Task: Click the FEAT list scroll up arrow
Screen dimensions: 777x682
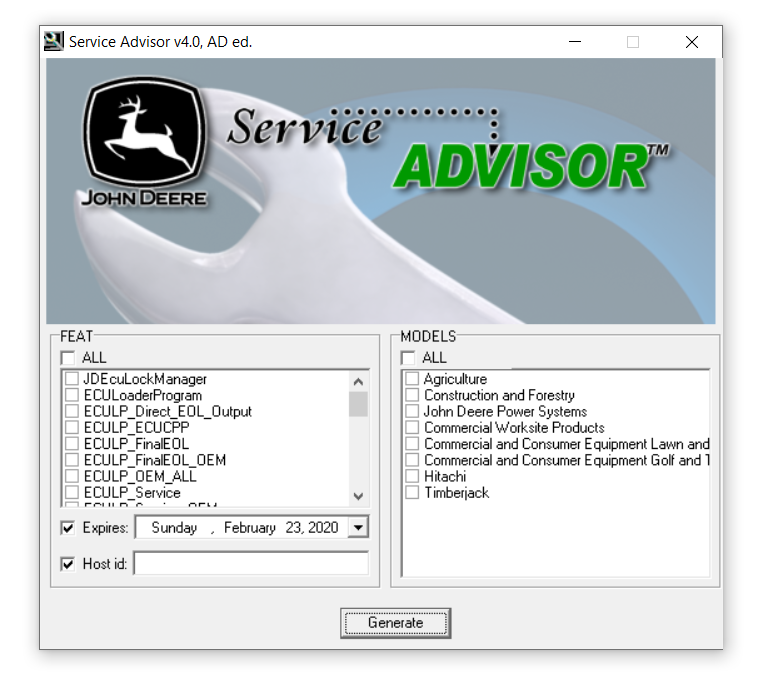Action: coord(358,382)
